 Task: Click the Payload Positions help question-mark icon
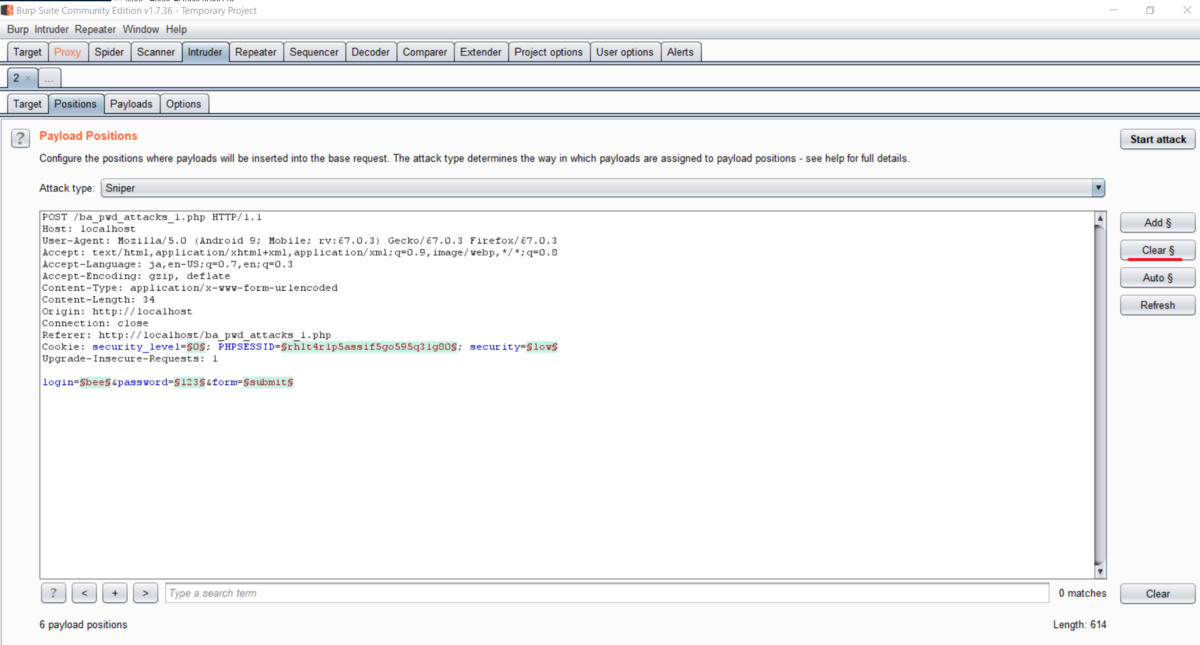(x=20, y=139)
